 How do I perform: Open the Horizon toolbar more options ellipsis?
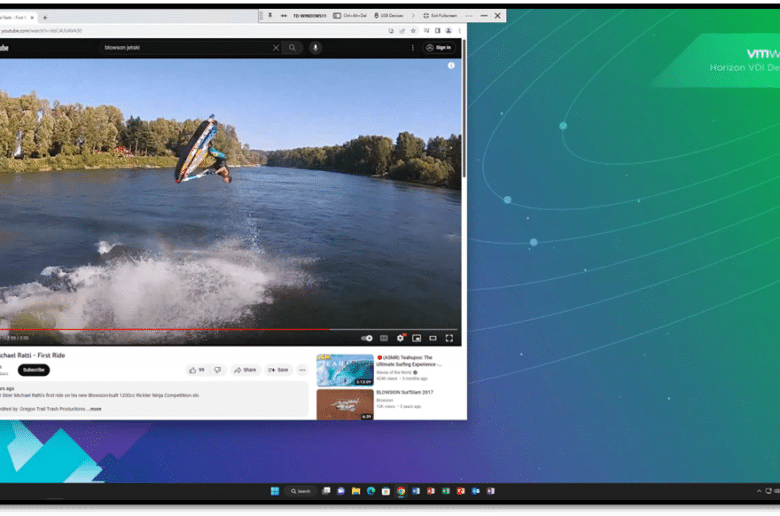click(469, 15)
